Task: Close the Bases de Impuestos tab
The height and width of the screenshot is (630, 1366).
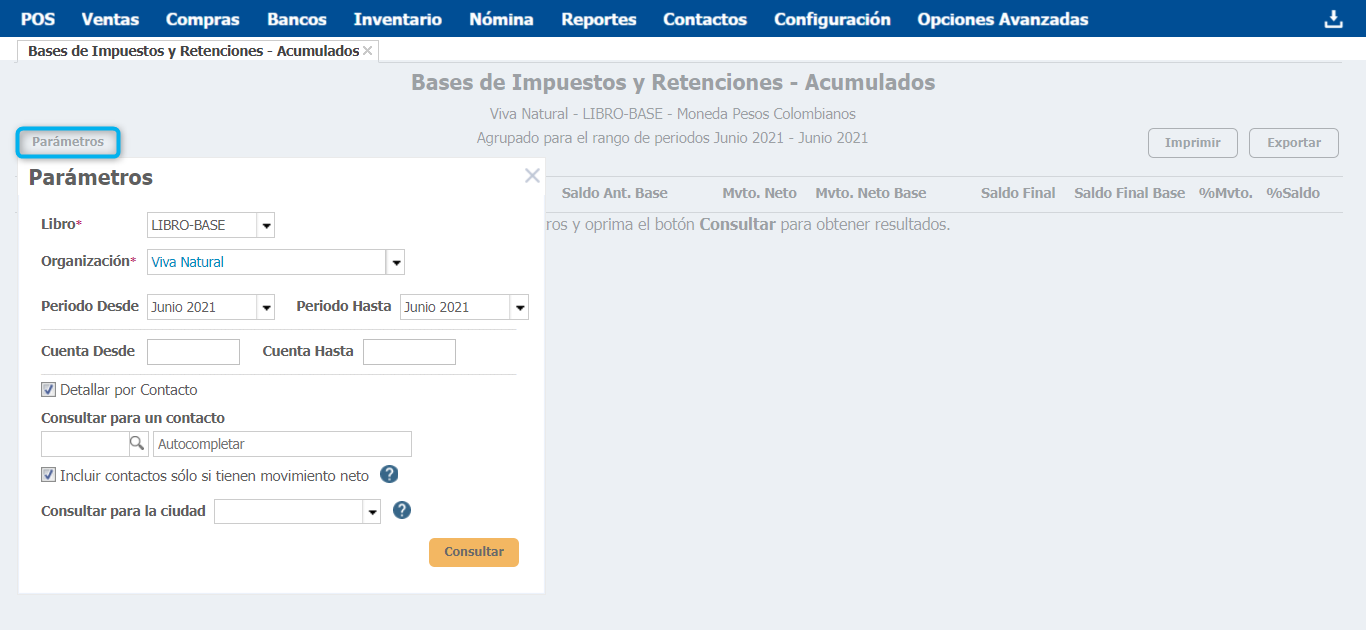Action: click(368, 51)
